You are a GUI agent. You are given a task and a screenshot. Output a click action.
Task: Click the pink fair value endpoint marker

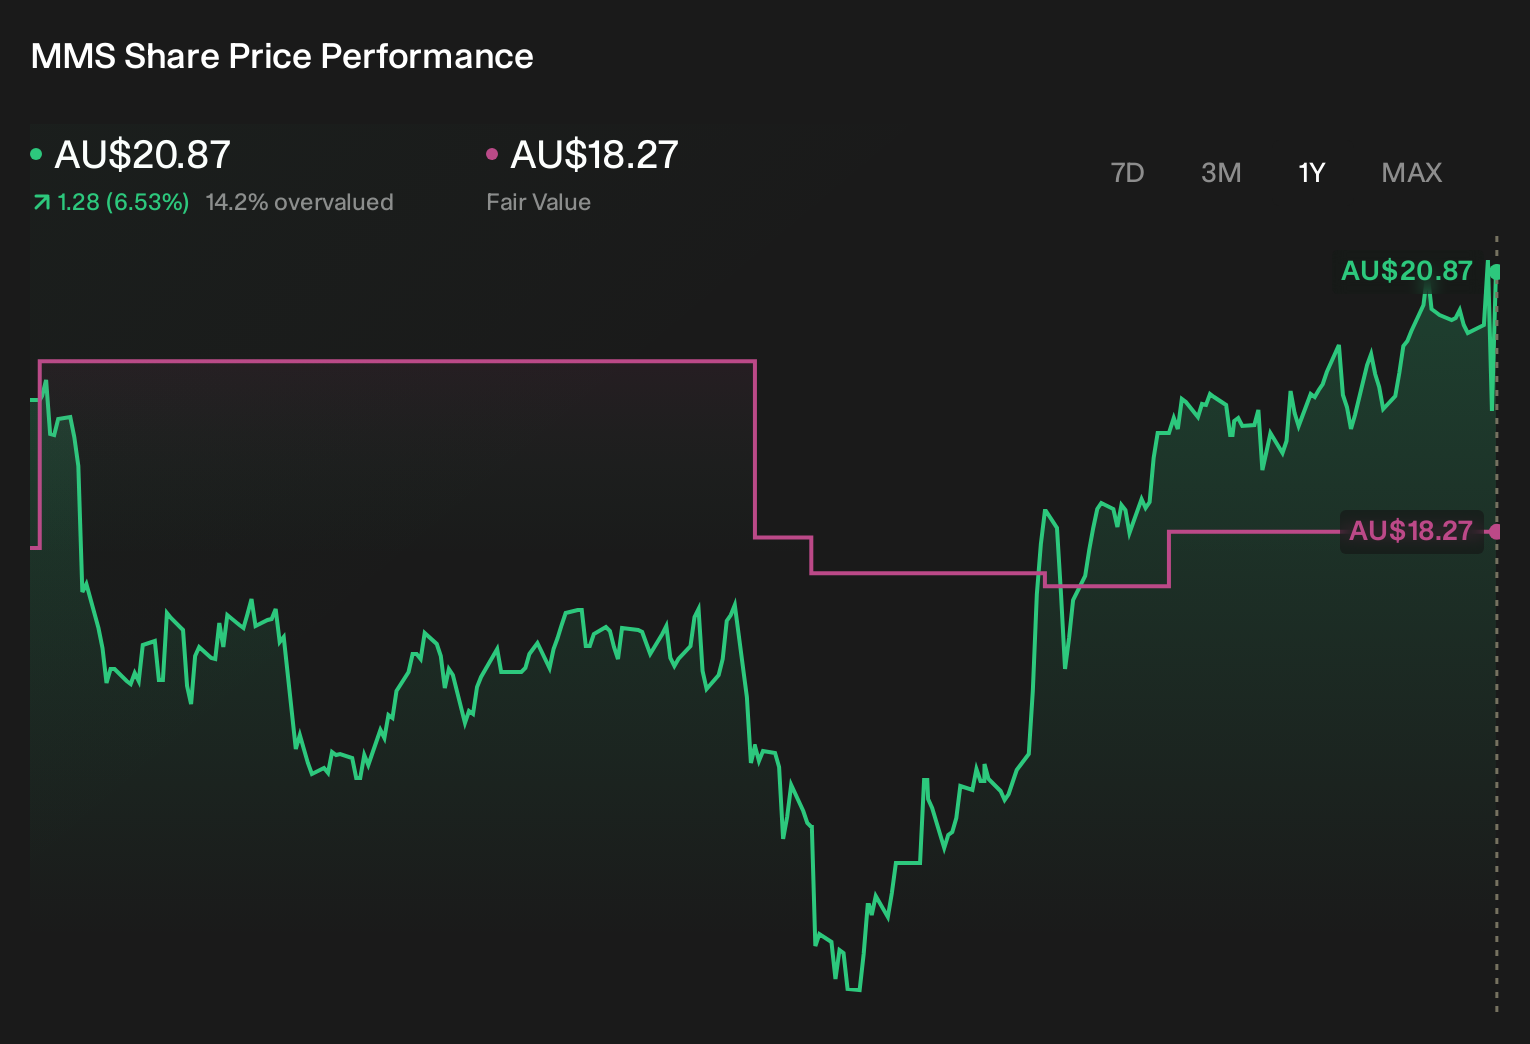(x=1495, y=532)
